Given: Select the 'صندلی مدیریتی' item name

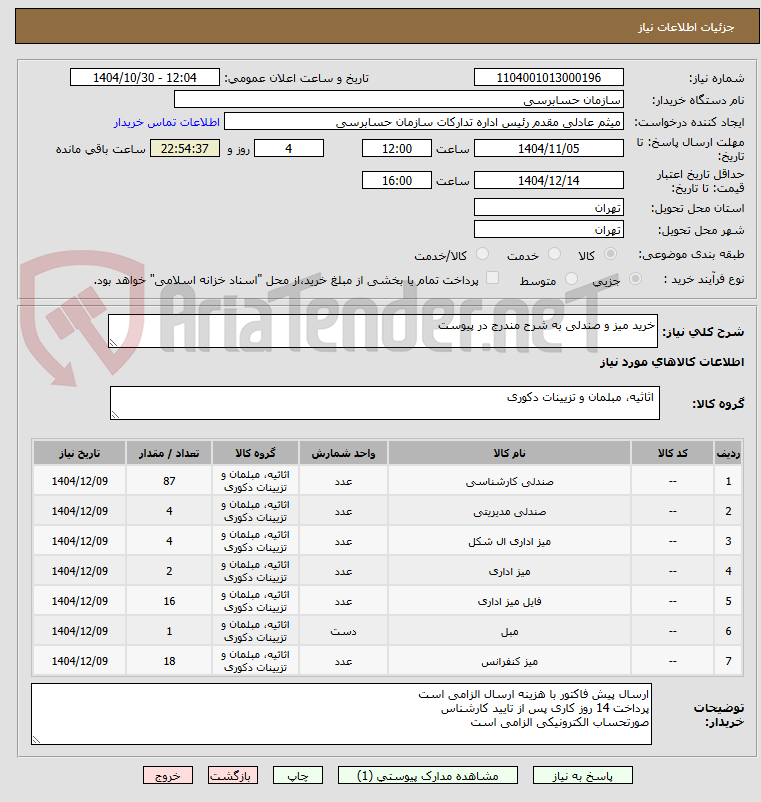Looking at the screenshot, I should click(509, 511).
